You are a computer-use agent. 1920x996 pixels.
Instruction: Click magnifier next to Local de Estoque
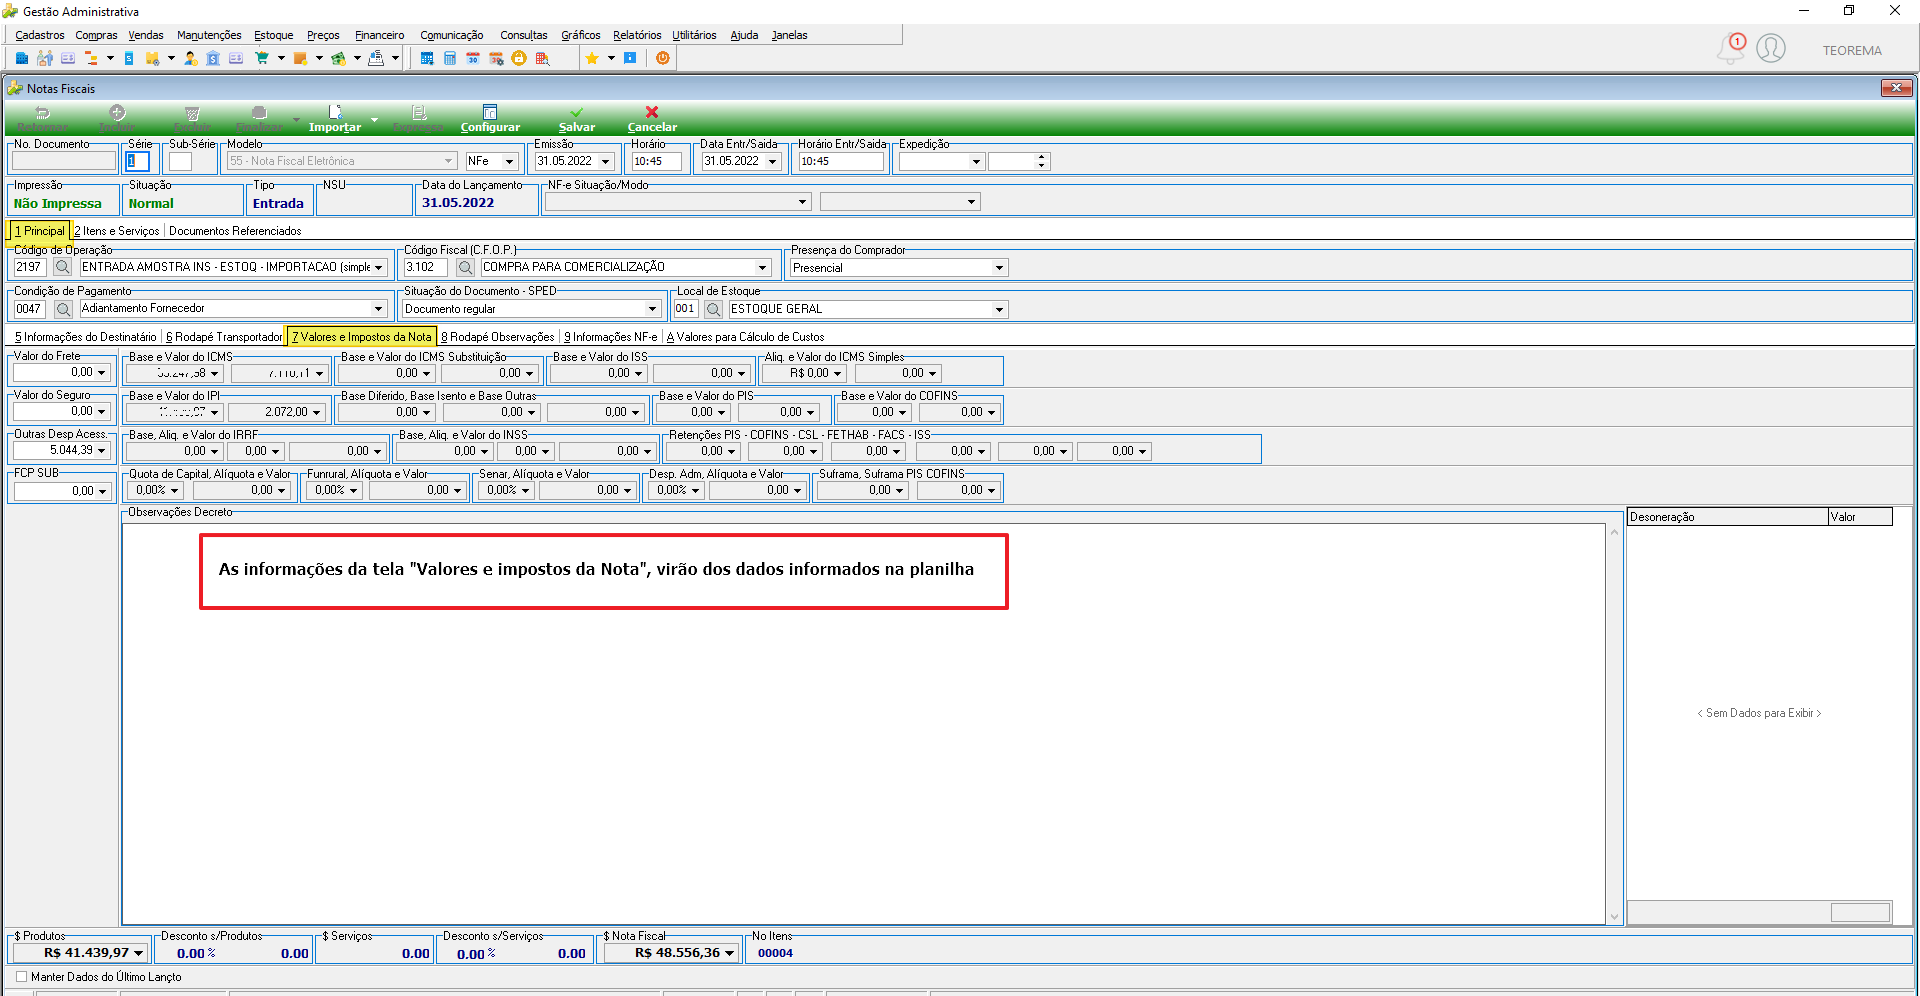pyautogui.click(x=713, y=309)
